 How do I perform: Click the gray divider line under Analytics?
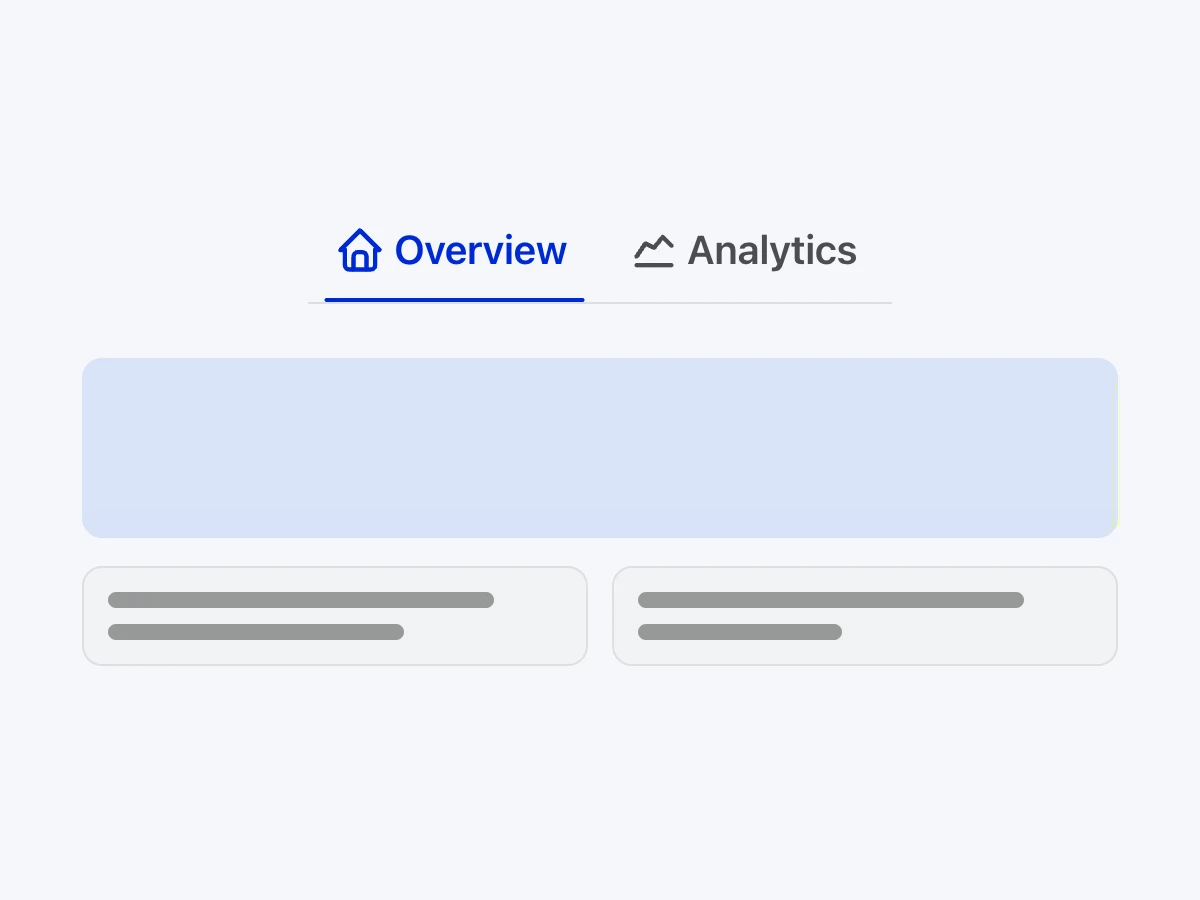738,302
